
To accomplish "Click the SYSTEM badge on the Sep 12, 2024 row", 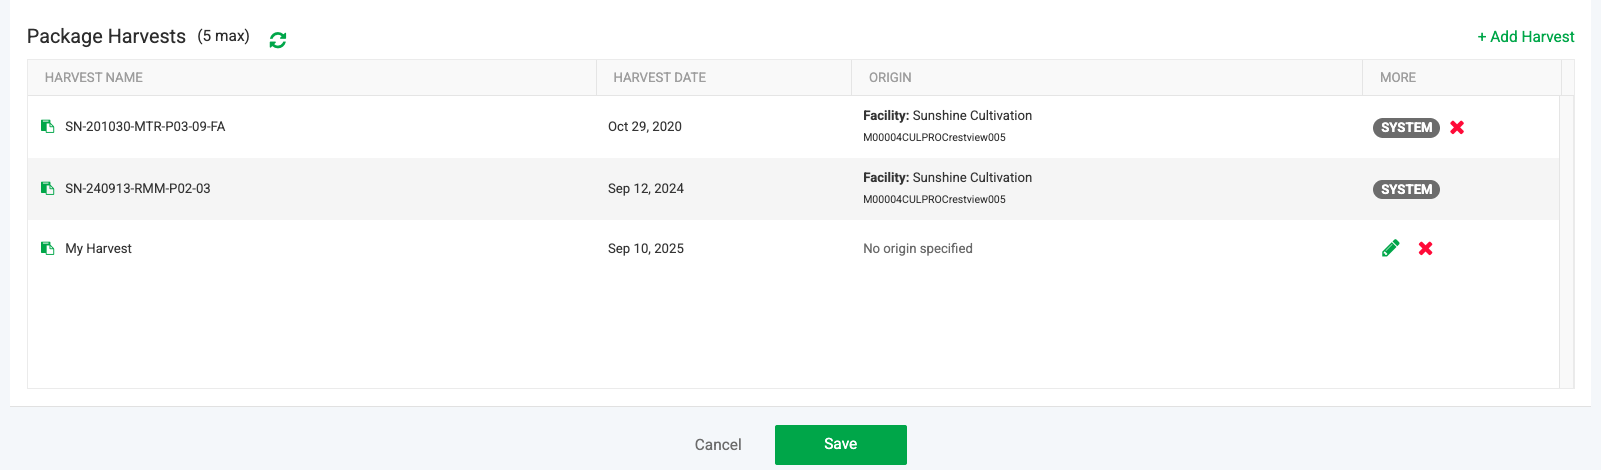I will click(x=1406, y=189).
